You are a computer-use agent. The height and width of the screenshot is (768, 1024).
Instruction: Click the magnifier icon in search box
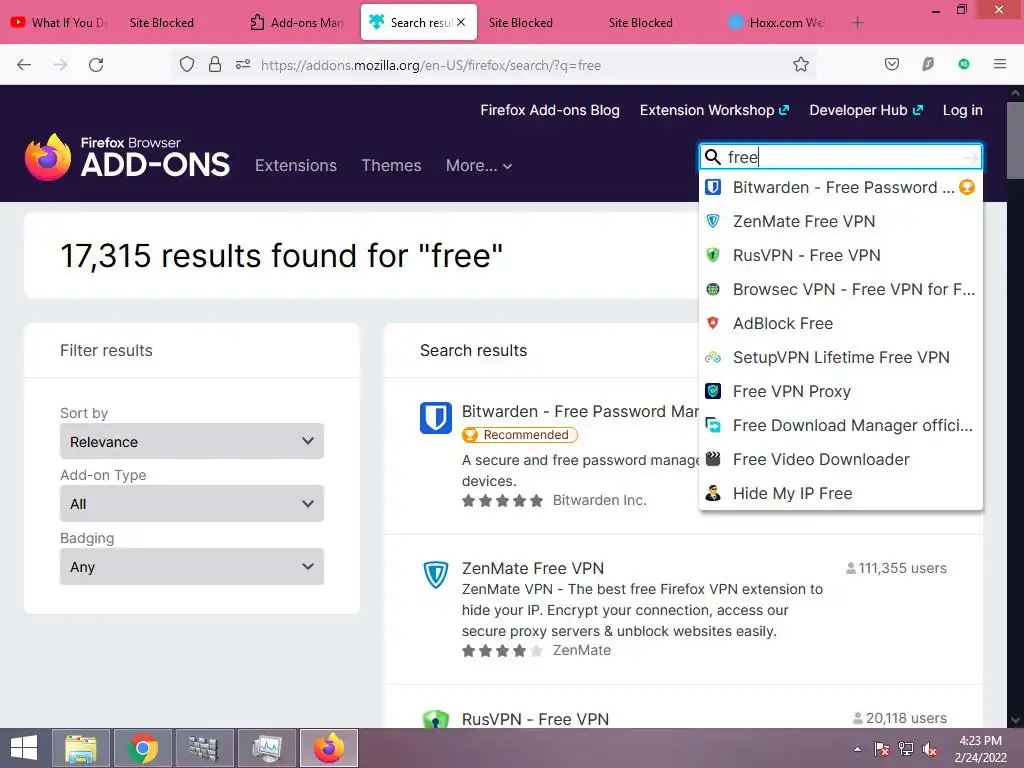coord(713,157)
